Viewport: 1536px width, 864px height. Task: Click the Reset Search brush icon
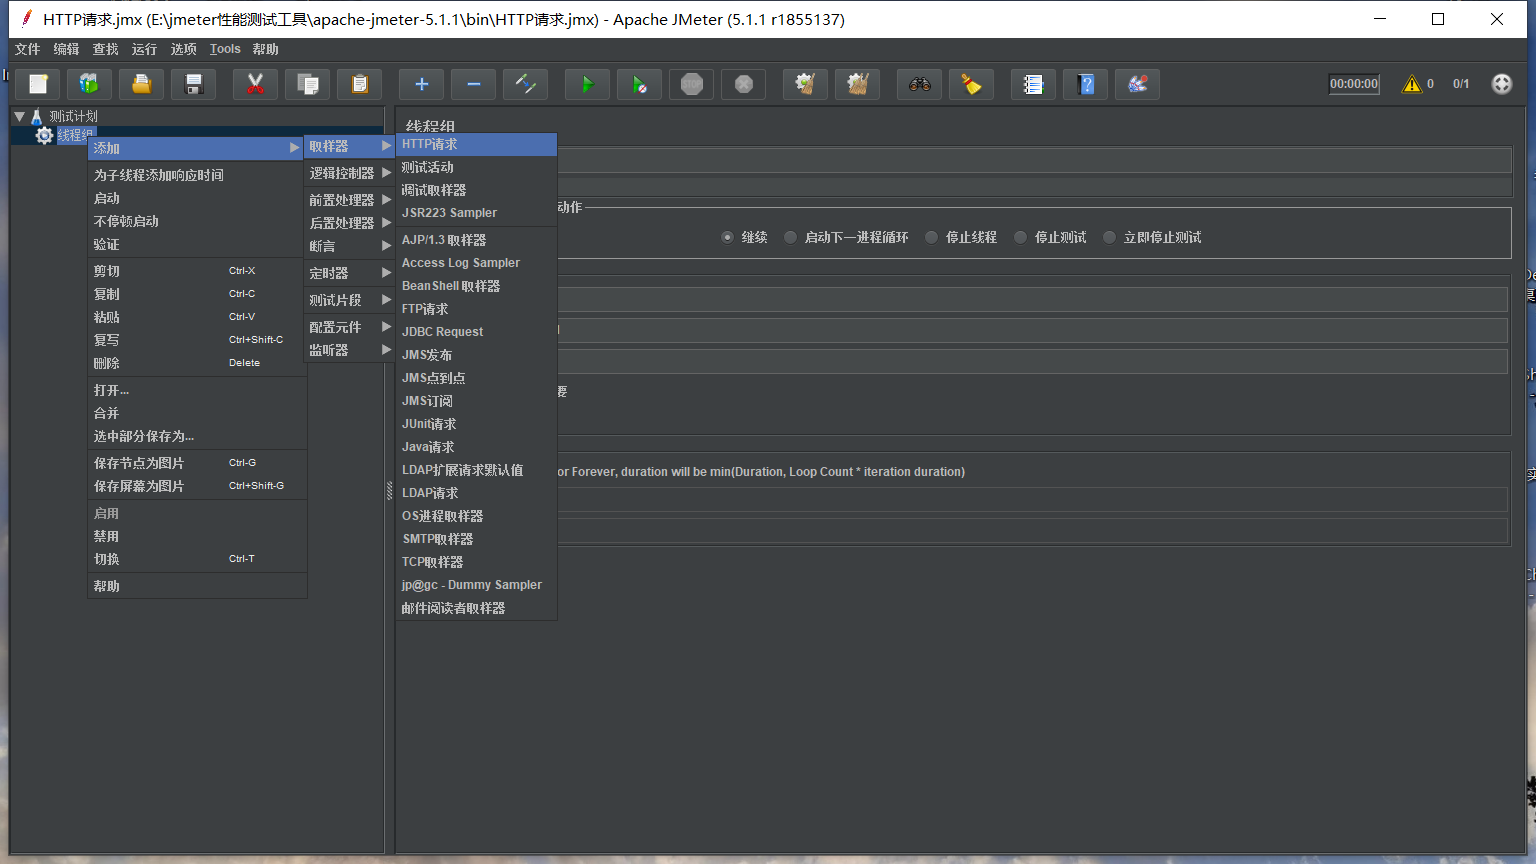tap(972, 84)
